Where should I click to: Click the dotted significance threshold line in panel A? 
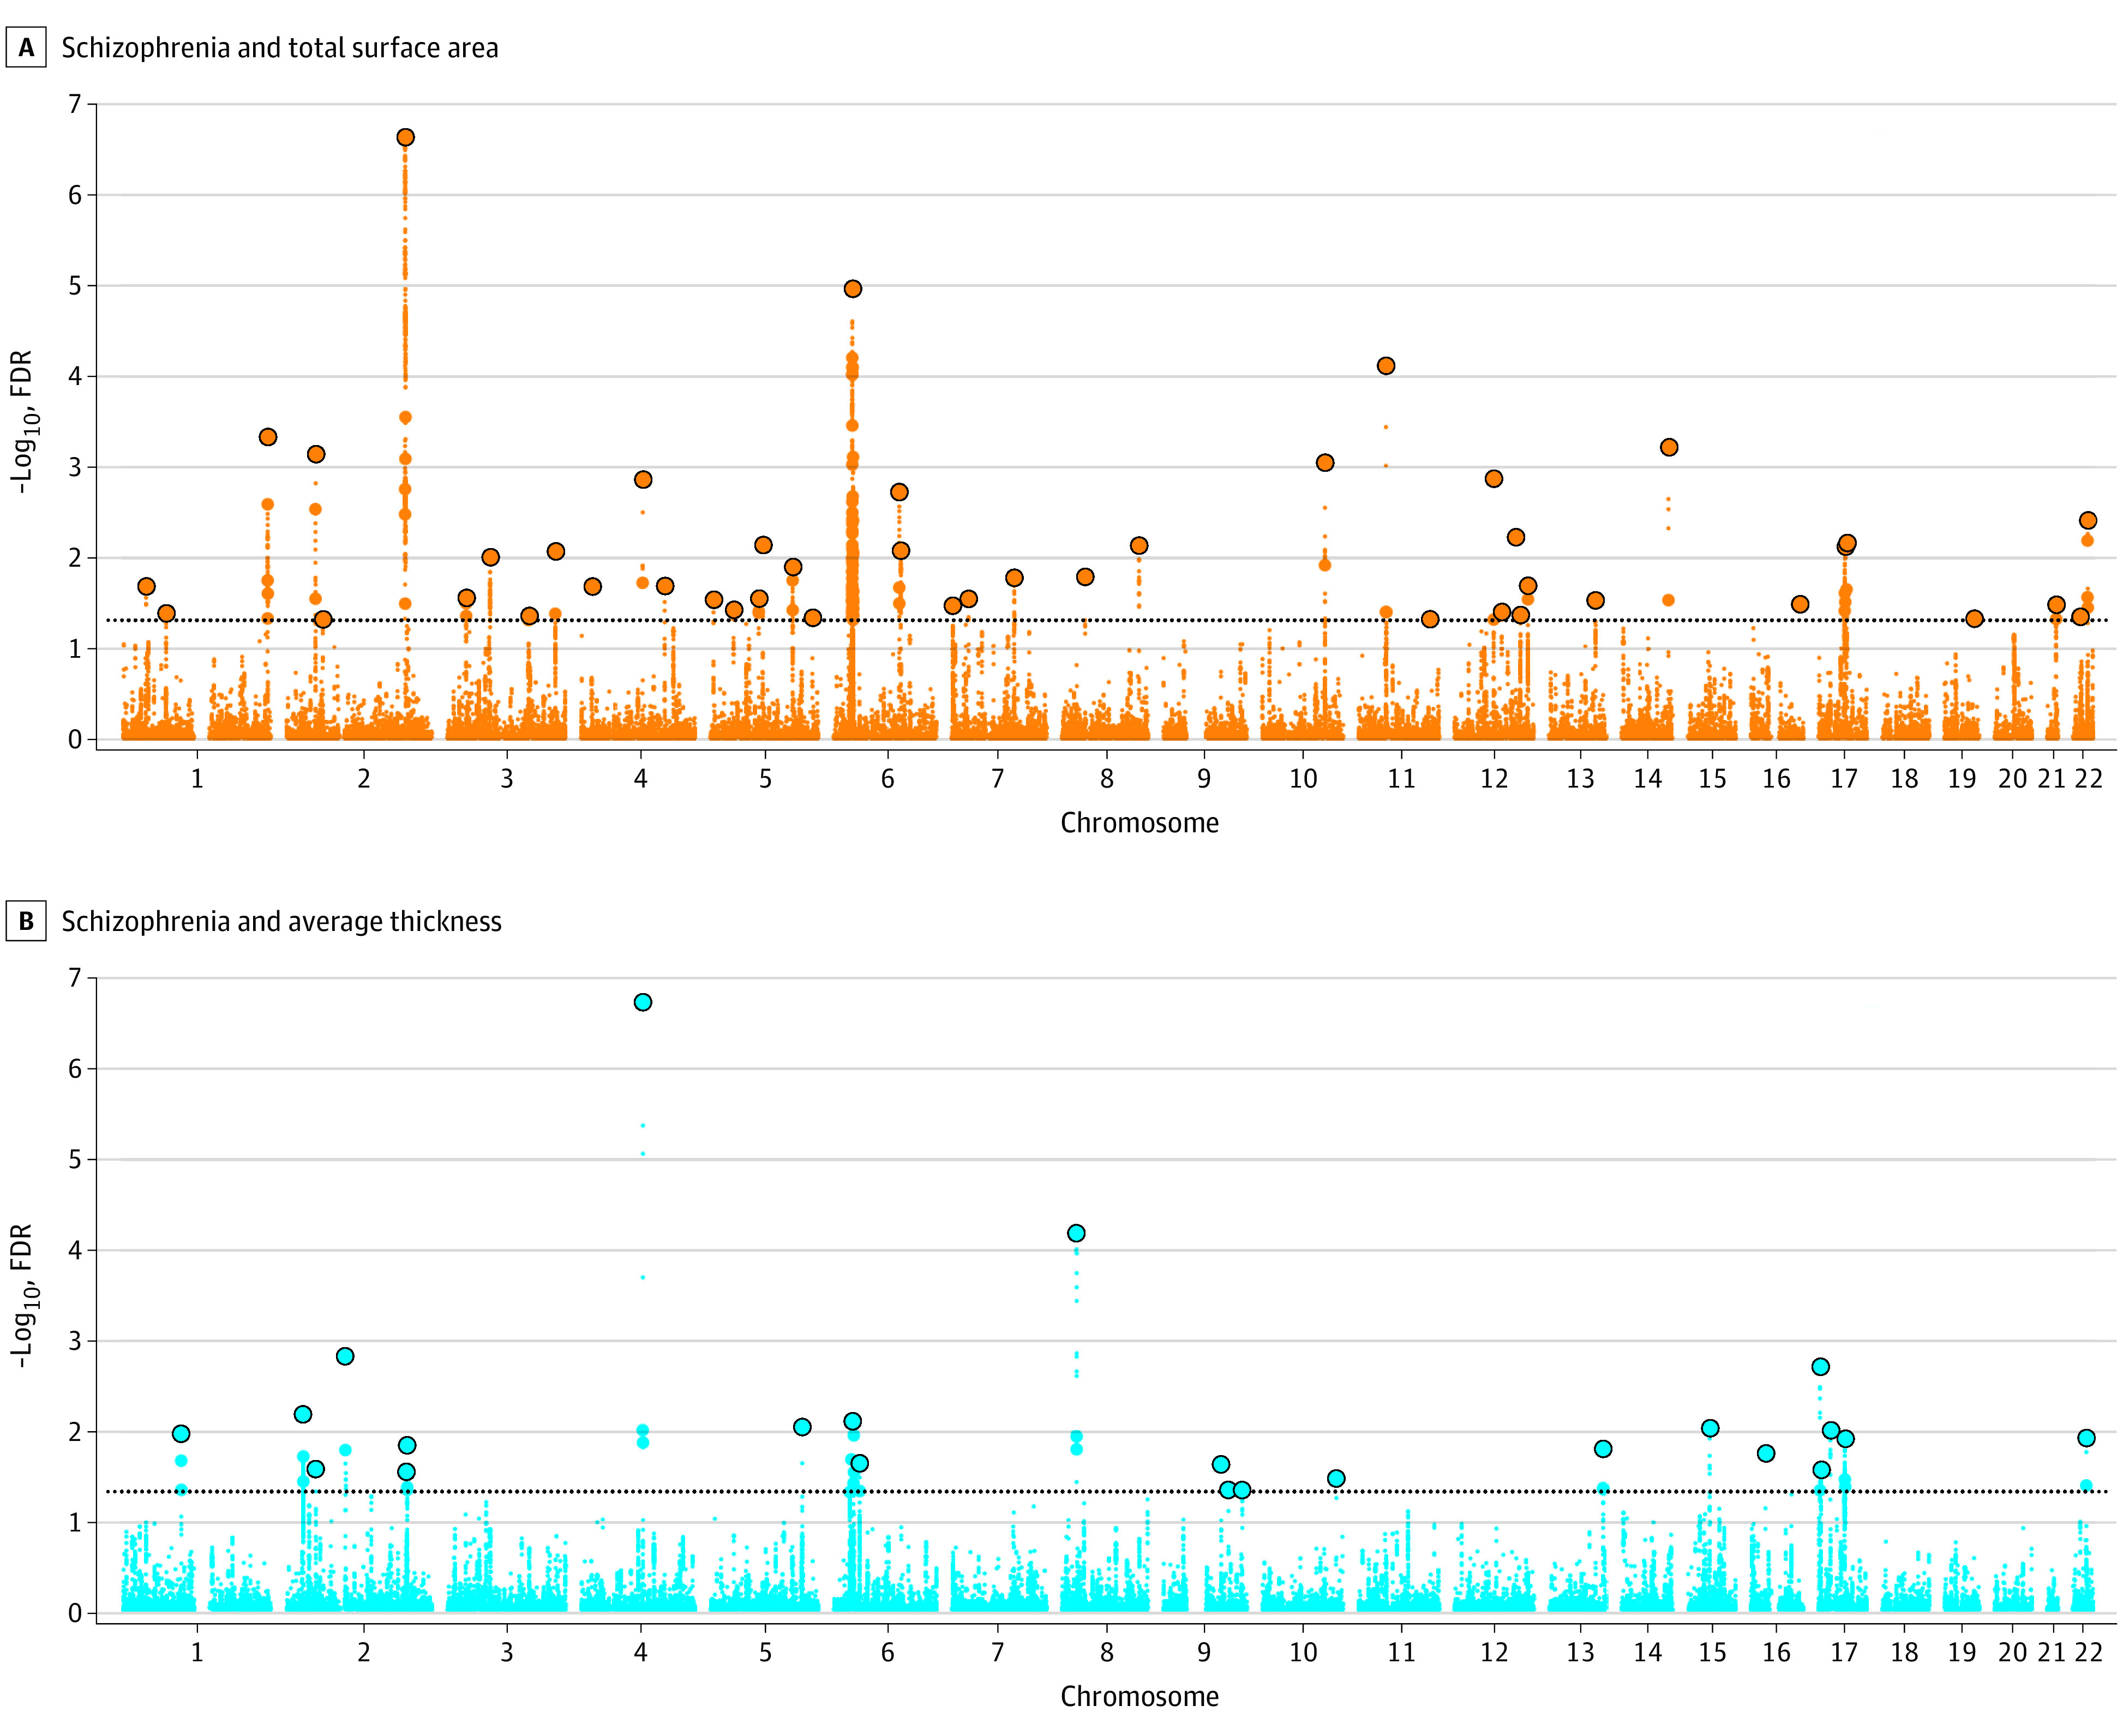pos(1107,620)
